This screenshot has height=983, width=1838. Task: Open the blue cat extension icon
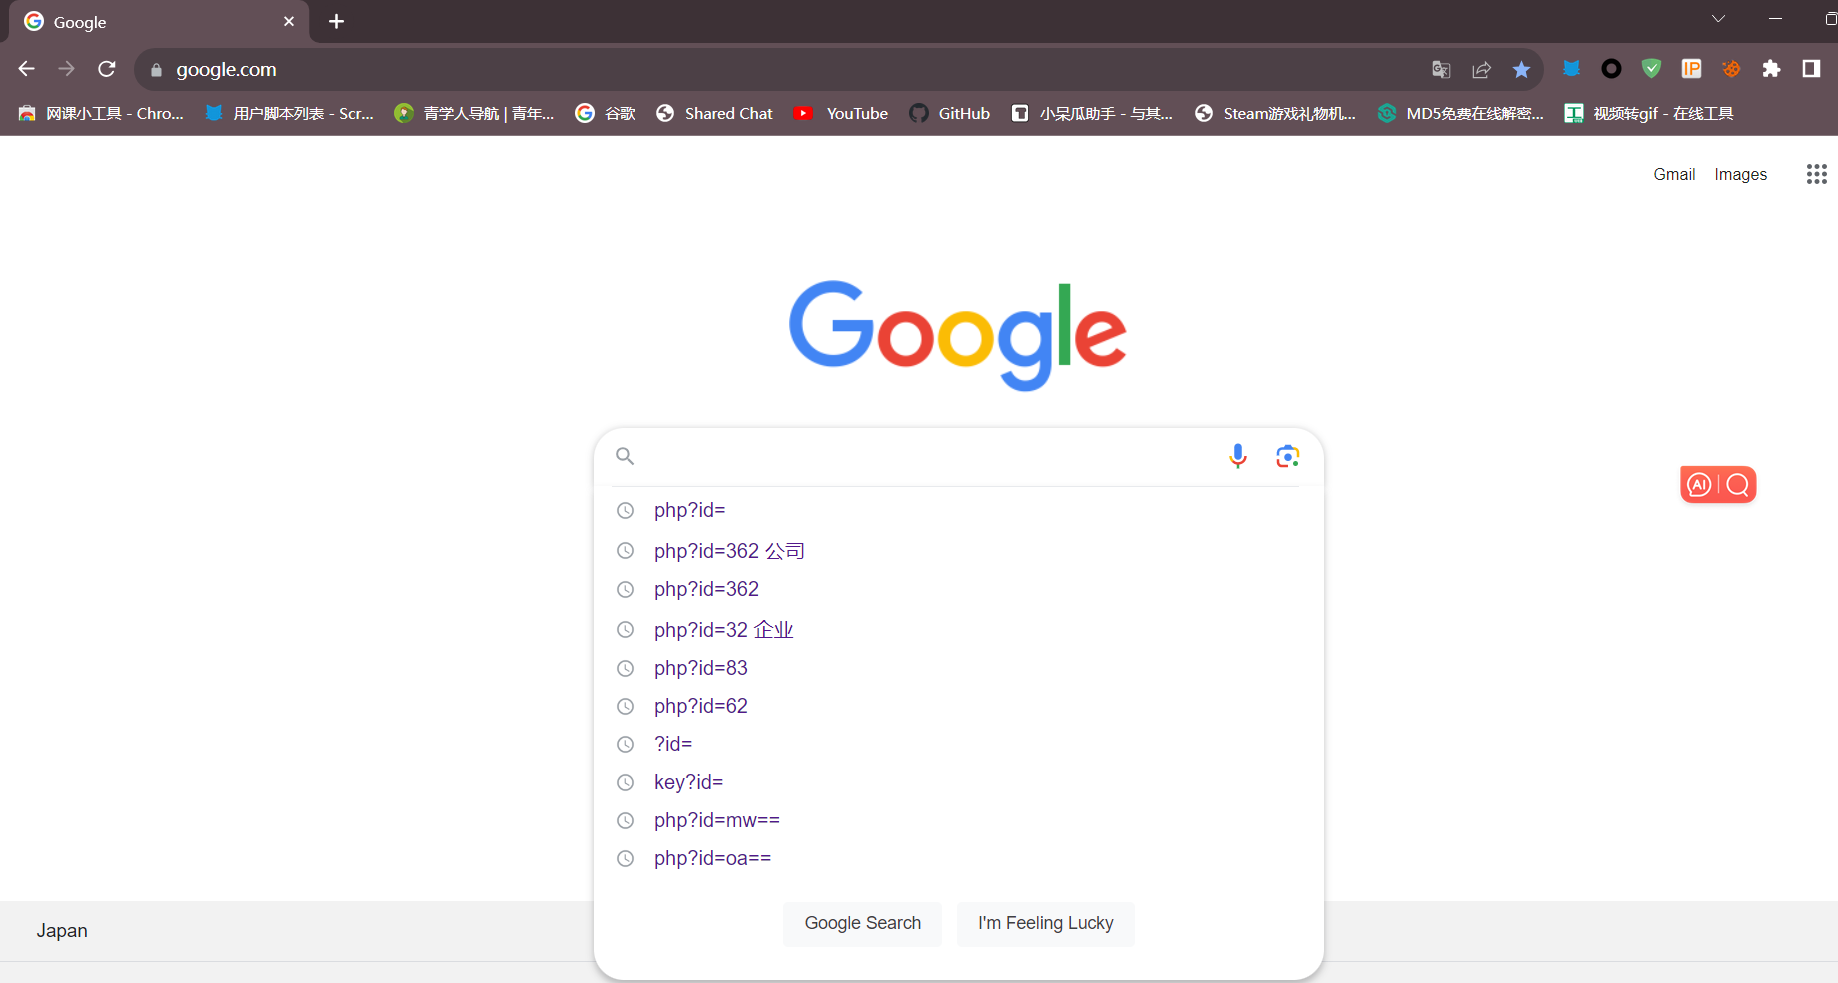click(x=1571, y=68)
